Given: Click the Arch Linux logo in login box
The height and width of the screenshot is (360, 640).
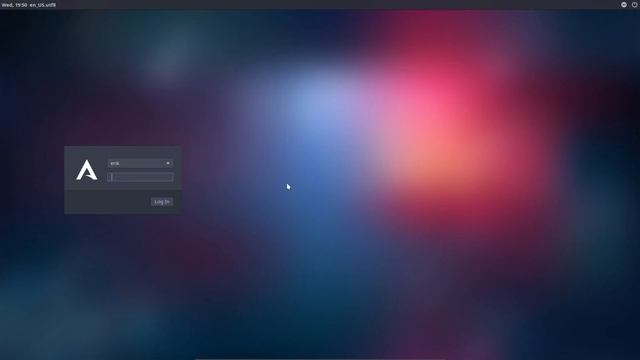Looking at the screenshot, I should point(87,170).
